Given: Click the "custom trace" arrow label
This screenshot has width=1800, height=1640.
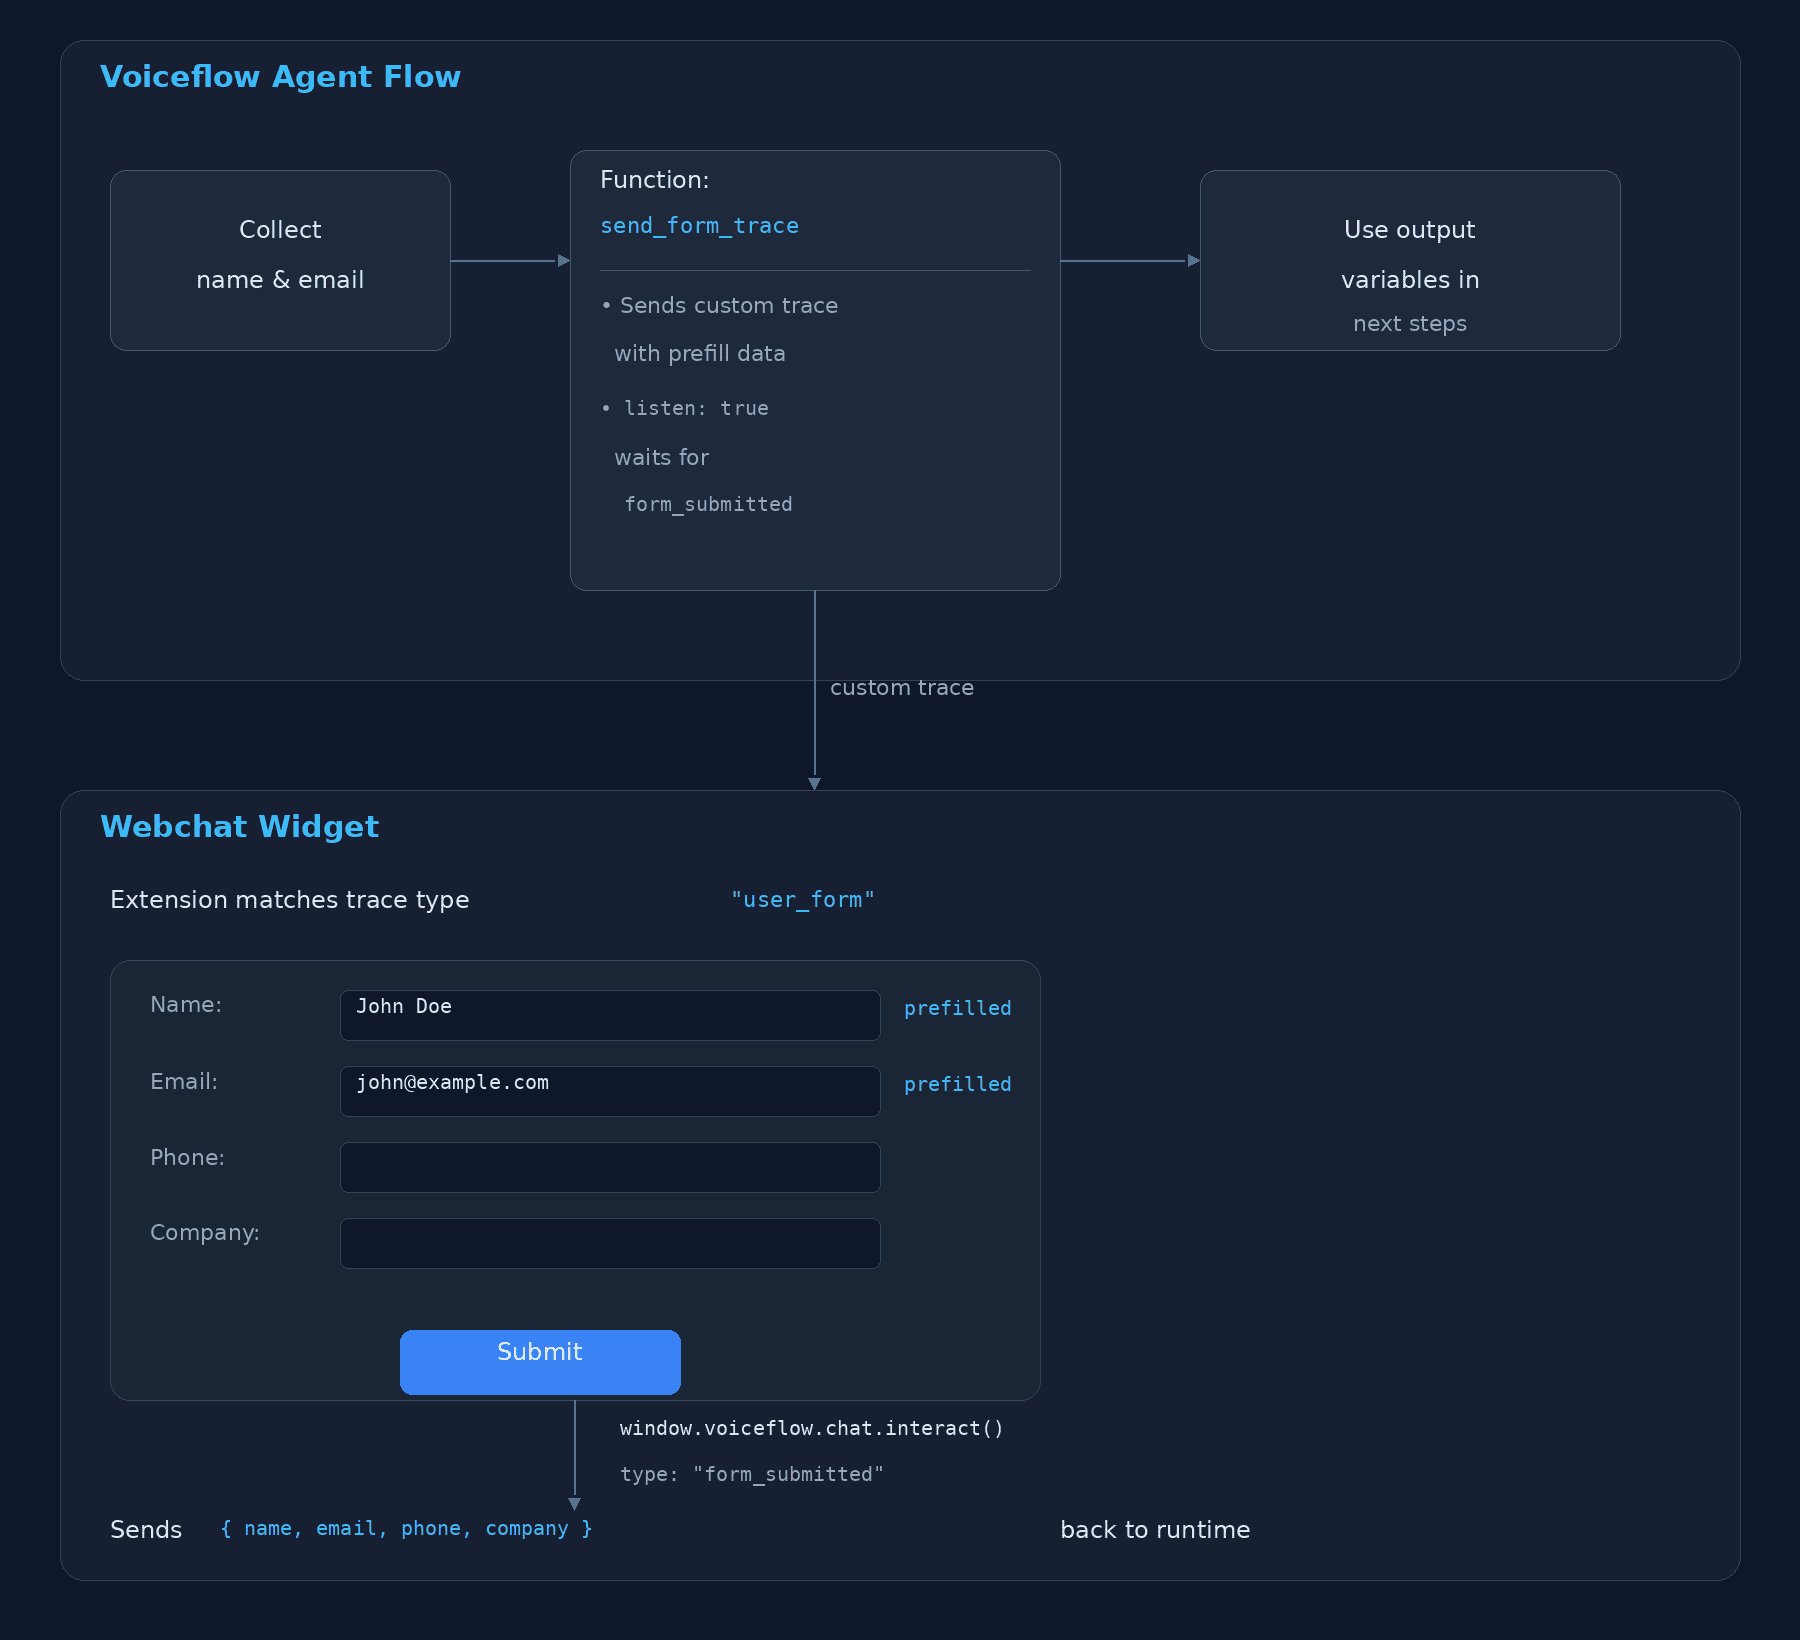Looking at the screenshot, I should (902, 688).
